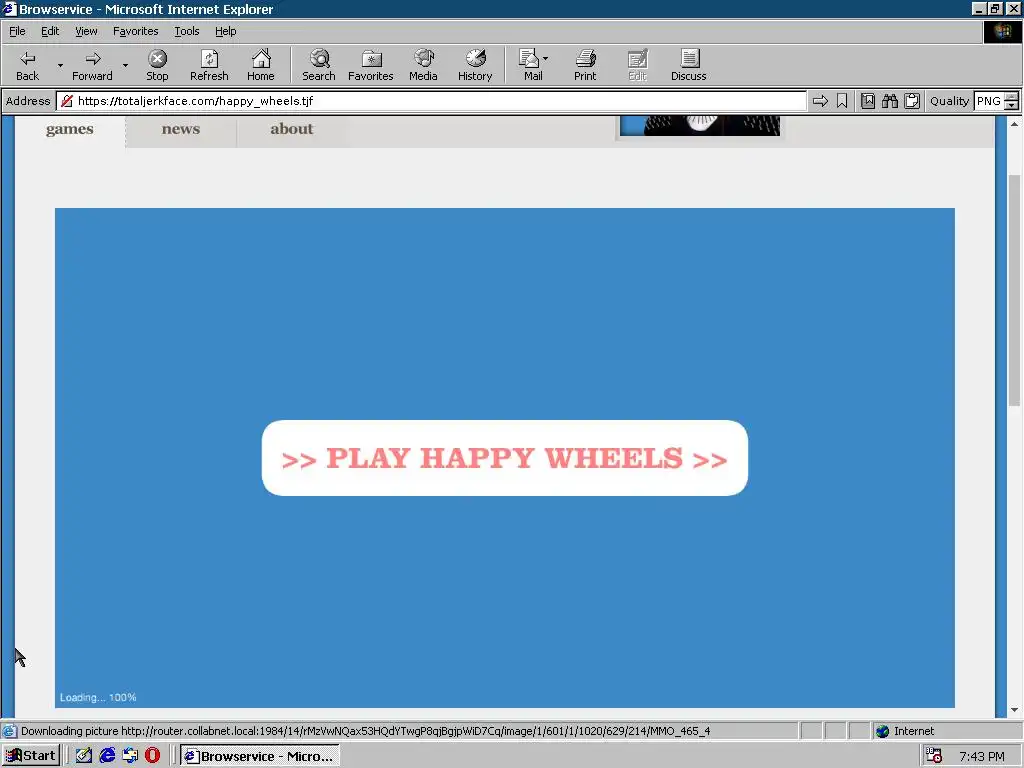
Task: Go to the Home page
Action: [x=261, y=65]
